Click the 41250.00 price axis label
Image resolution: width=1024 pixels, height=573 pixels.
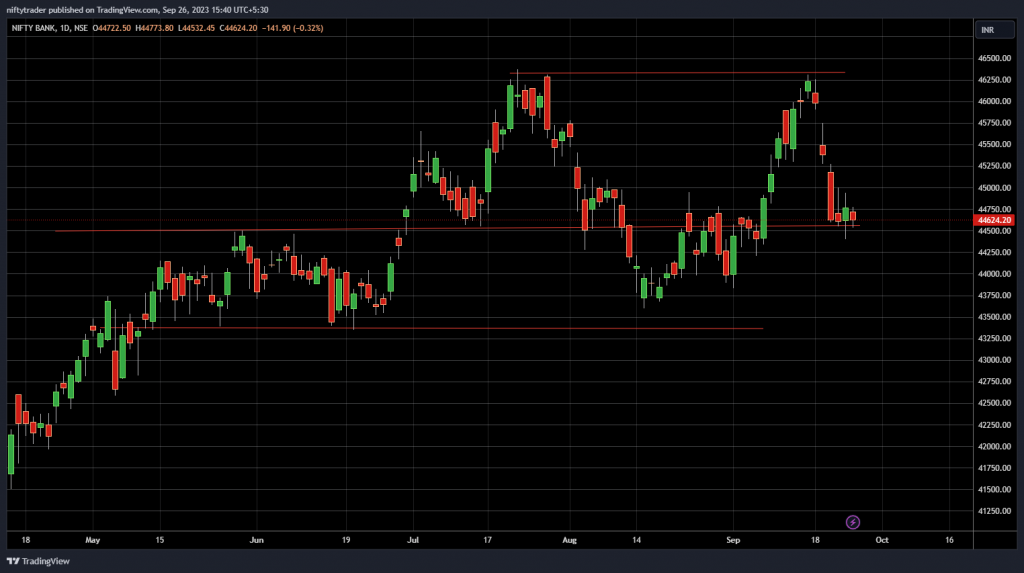point(994,511)
